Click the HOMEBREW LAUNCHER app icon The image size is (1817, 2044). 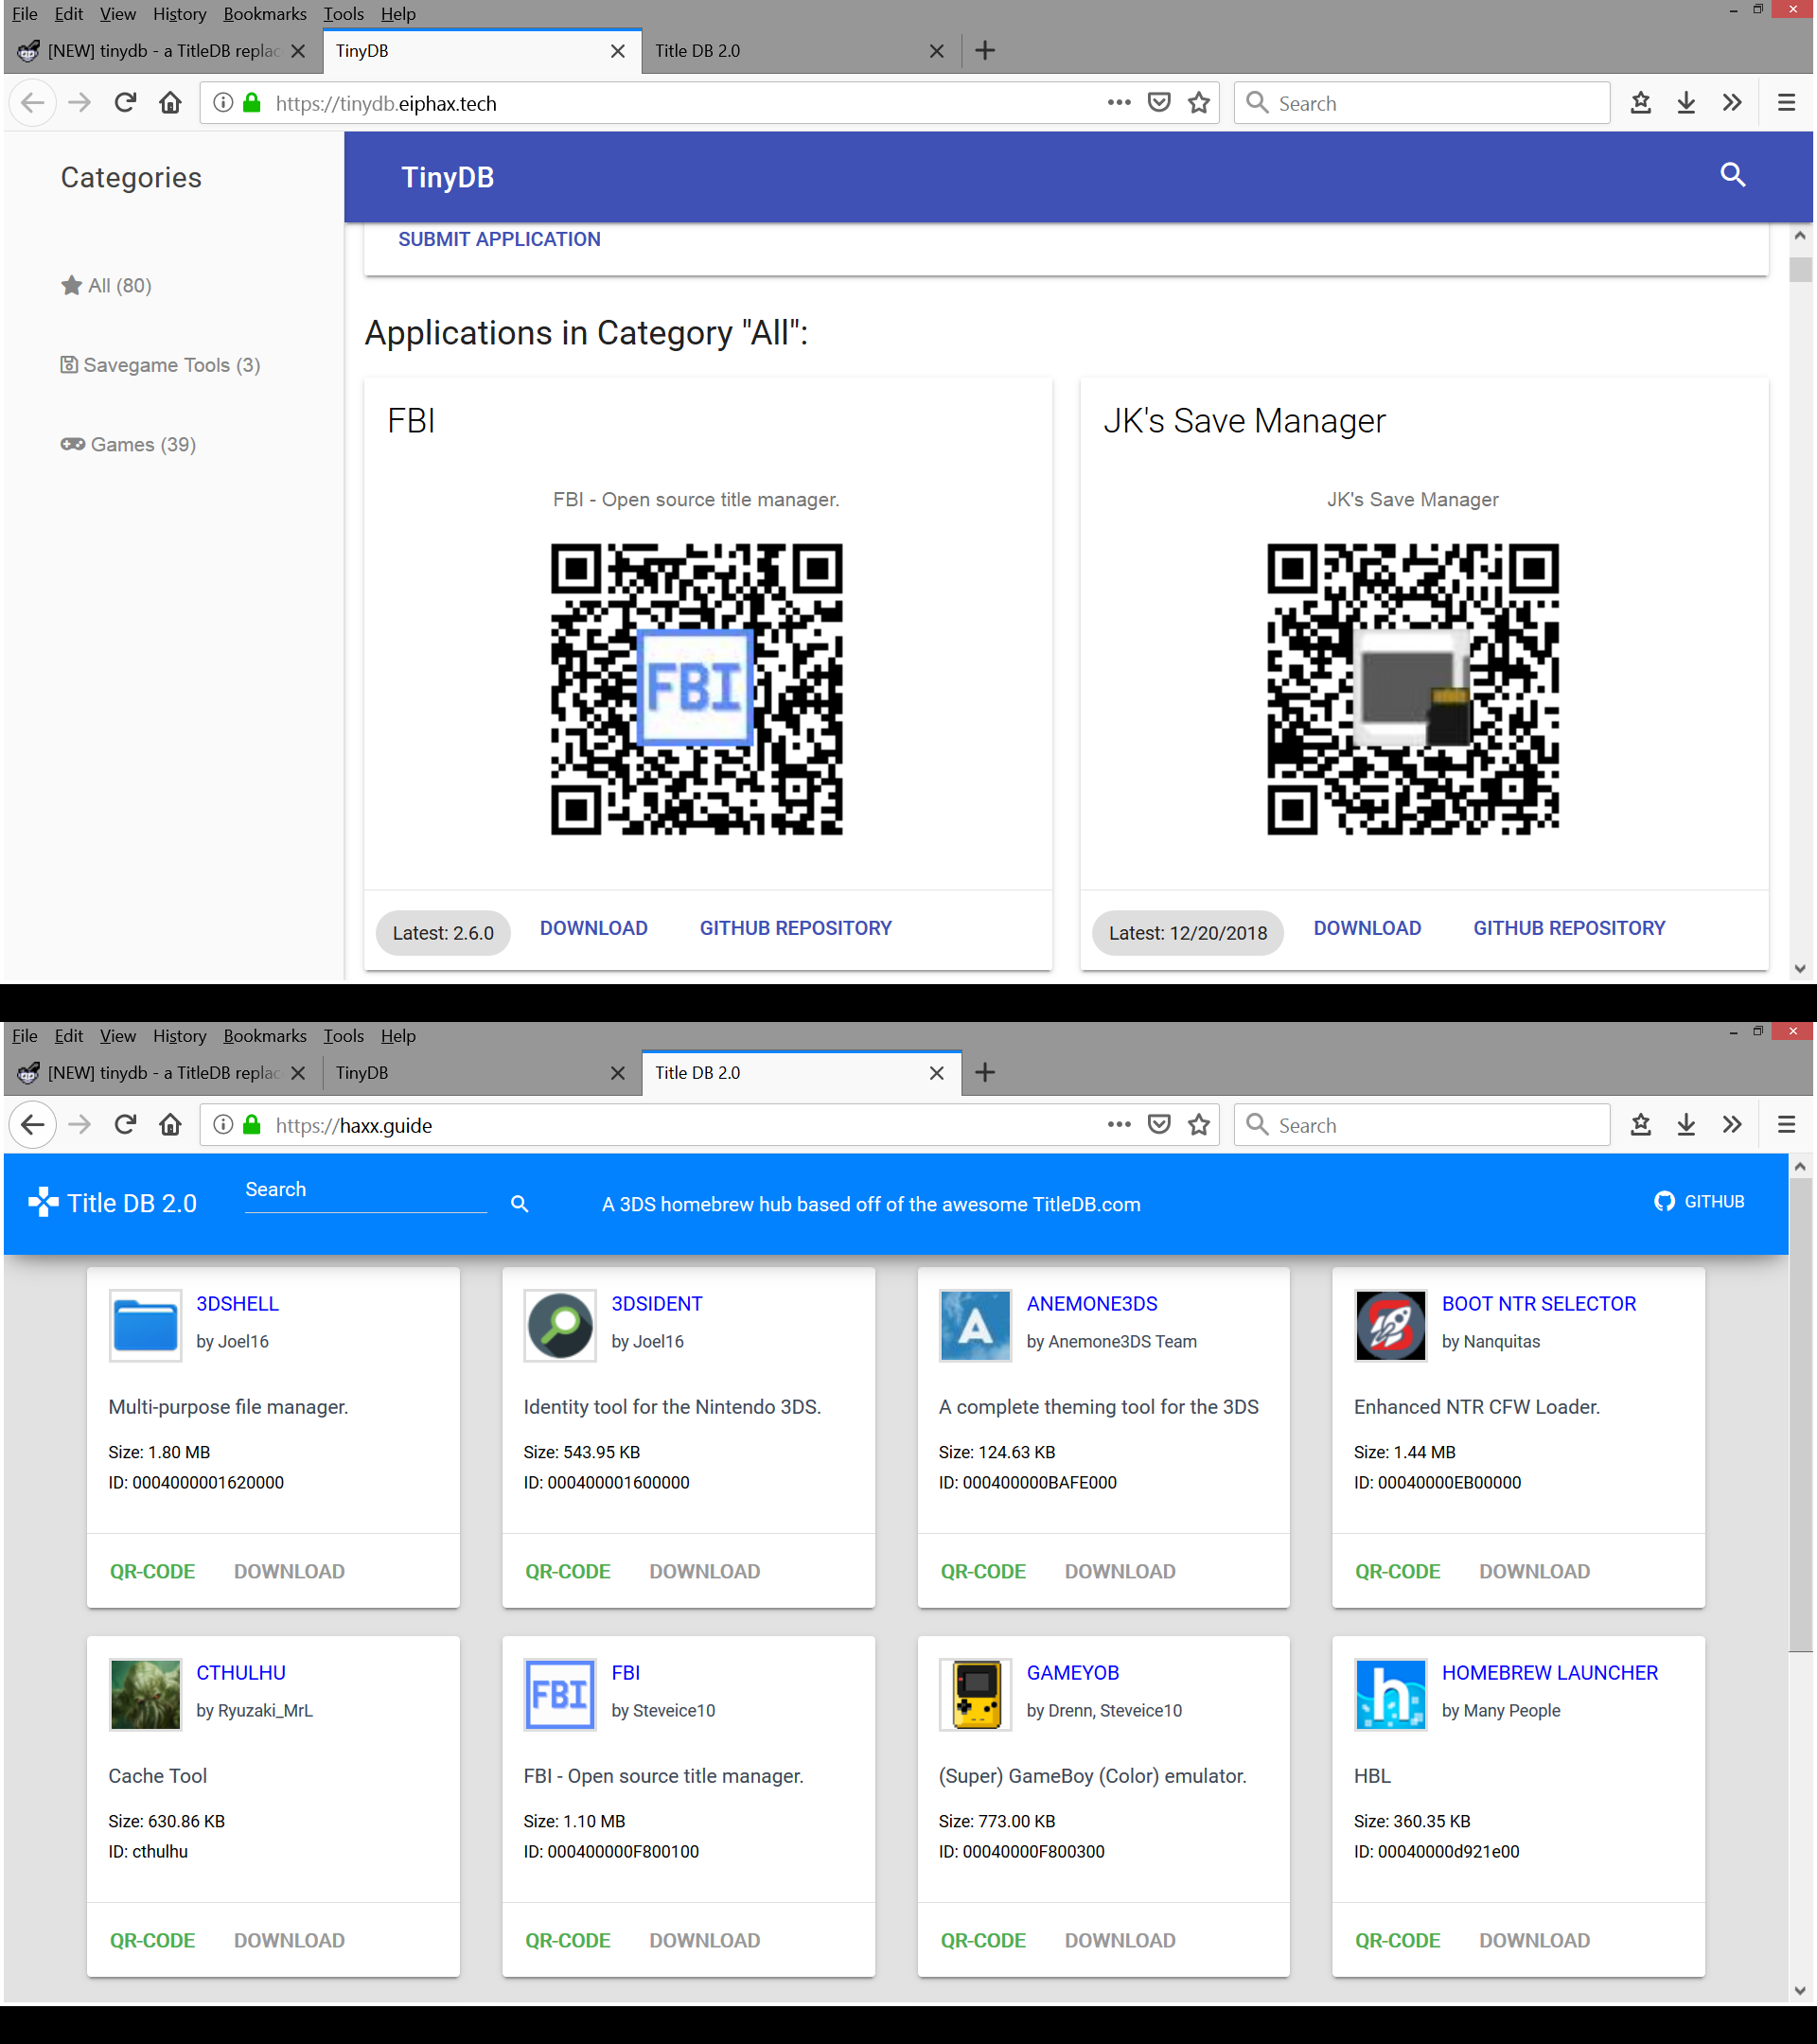point(1390,1694)
